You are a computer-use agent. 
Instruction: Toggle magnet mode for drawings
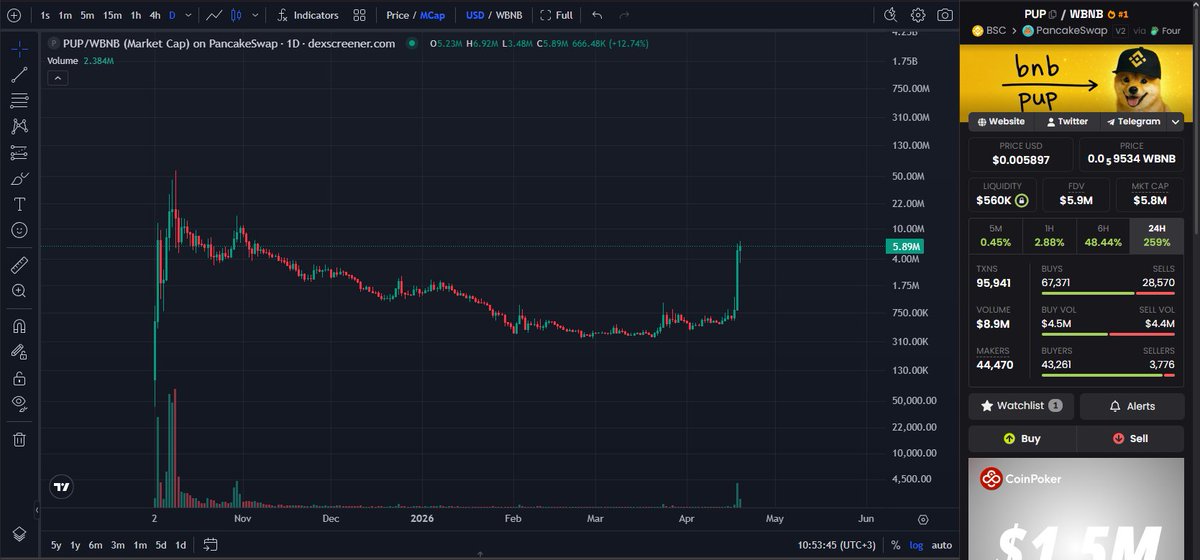tap(19, 326)
